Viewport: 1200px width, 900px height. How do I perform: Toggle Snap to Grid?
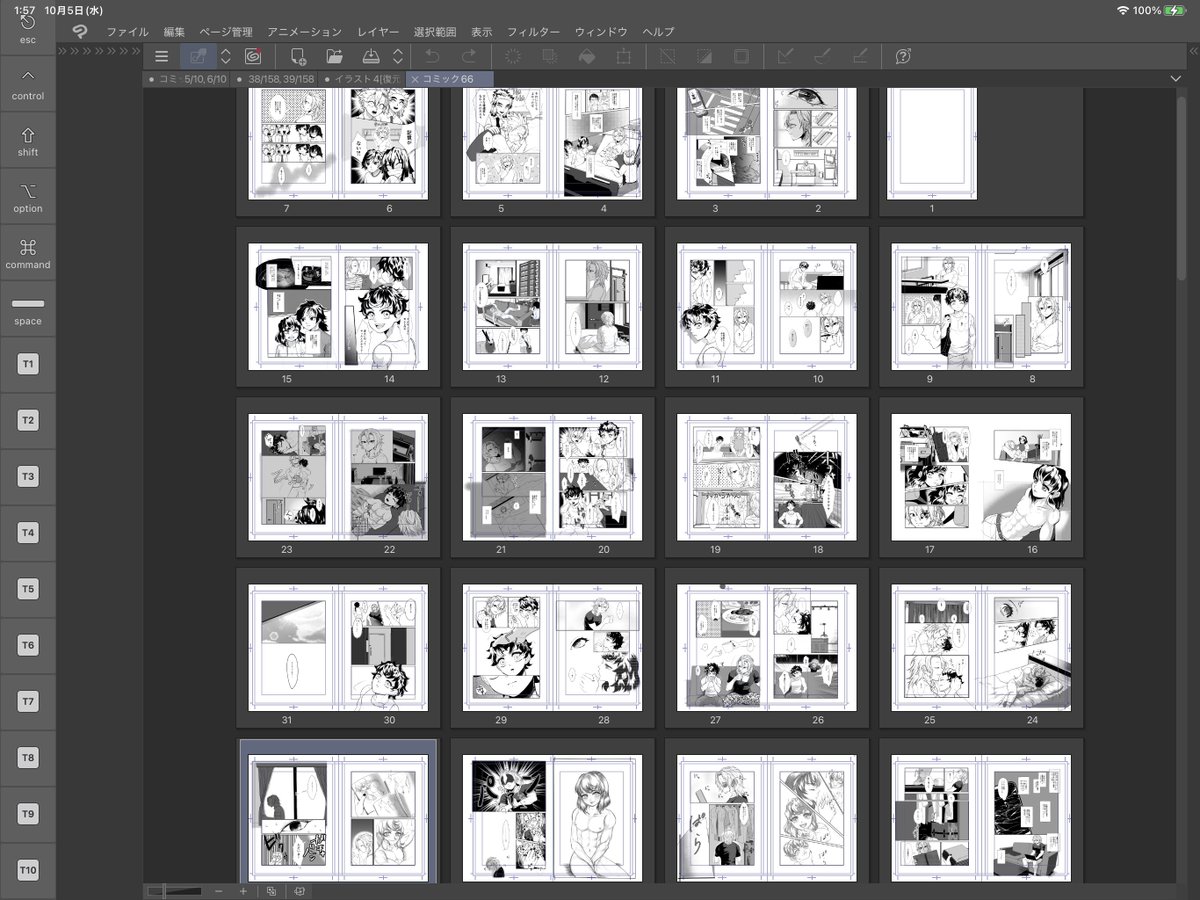[x=859, y=57]
